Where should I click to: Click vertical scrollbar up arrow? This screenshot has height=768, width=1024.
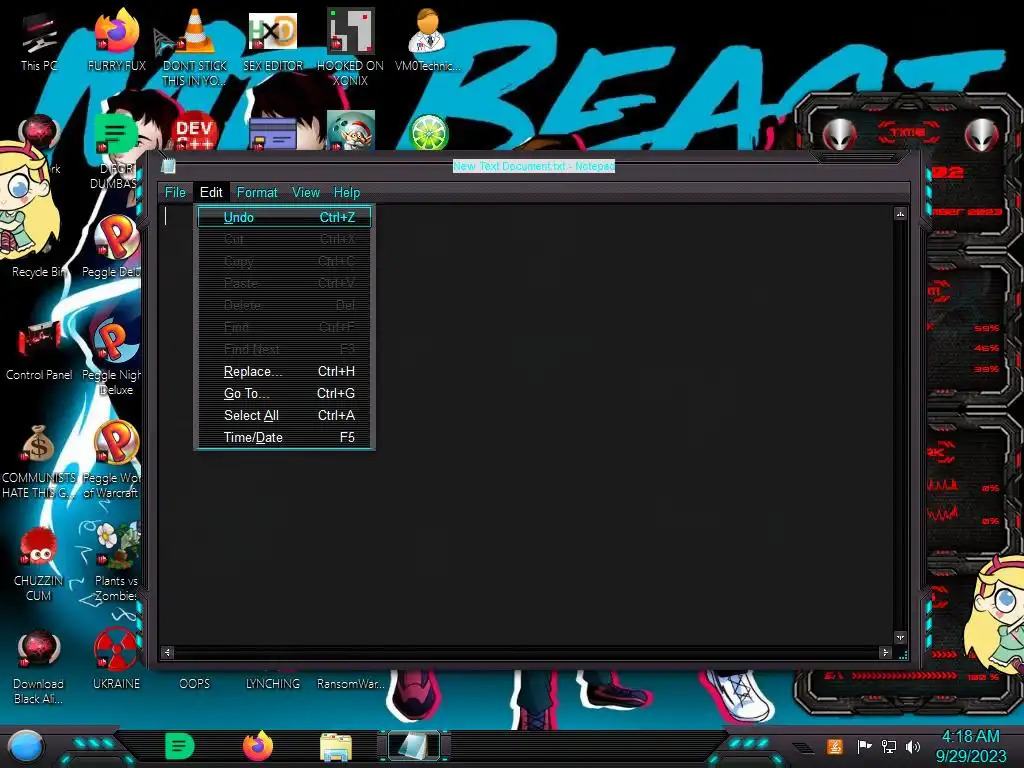click(x=901, y=214)
